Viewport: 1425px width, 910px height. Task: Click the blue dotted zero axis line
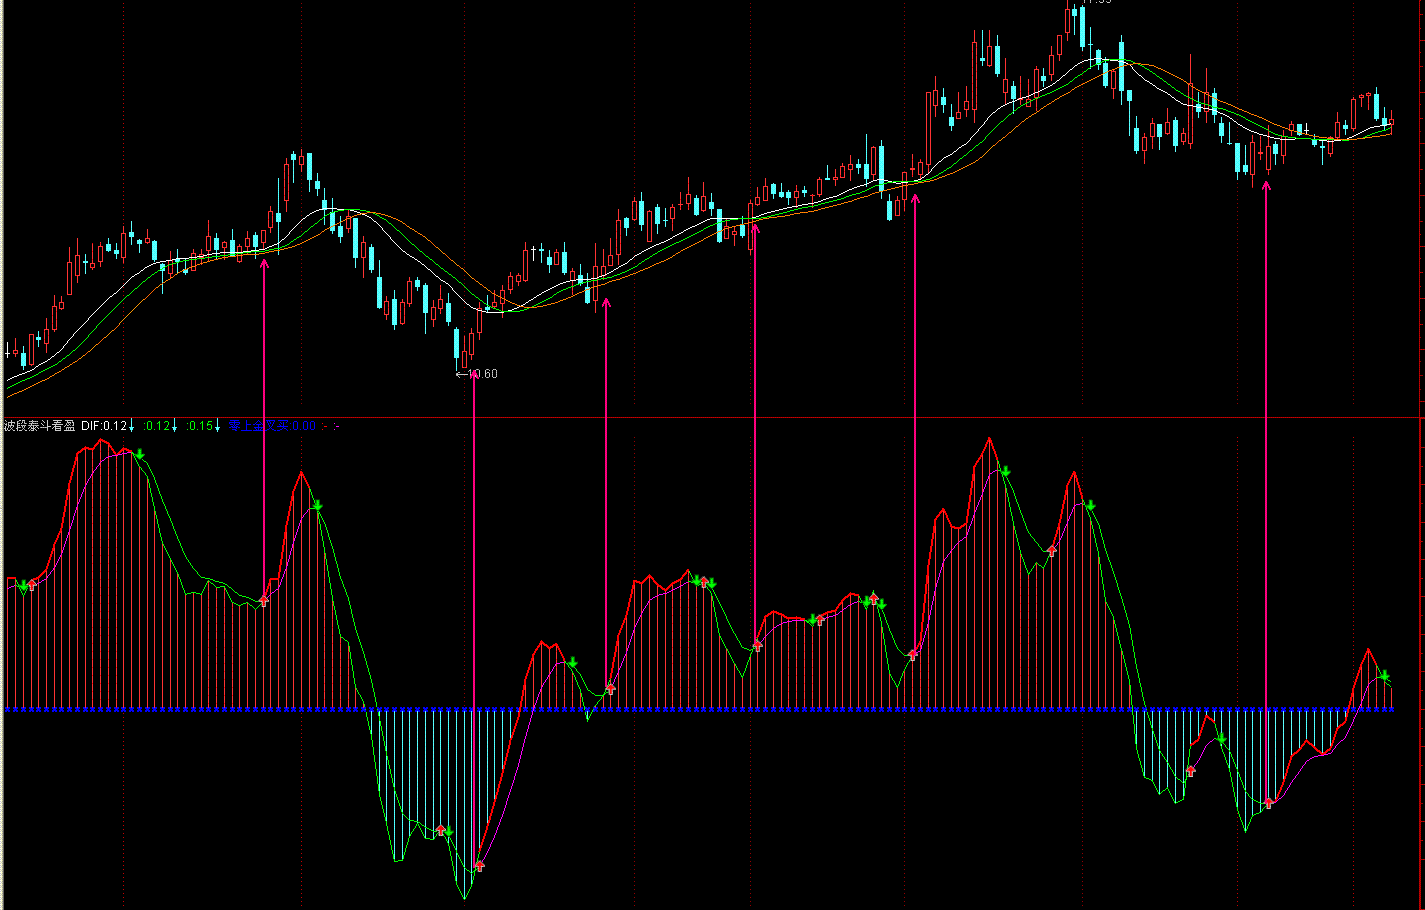point(700,709)
